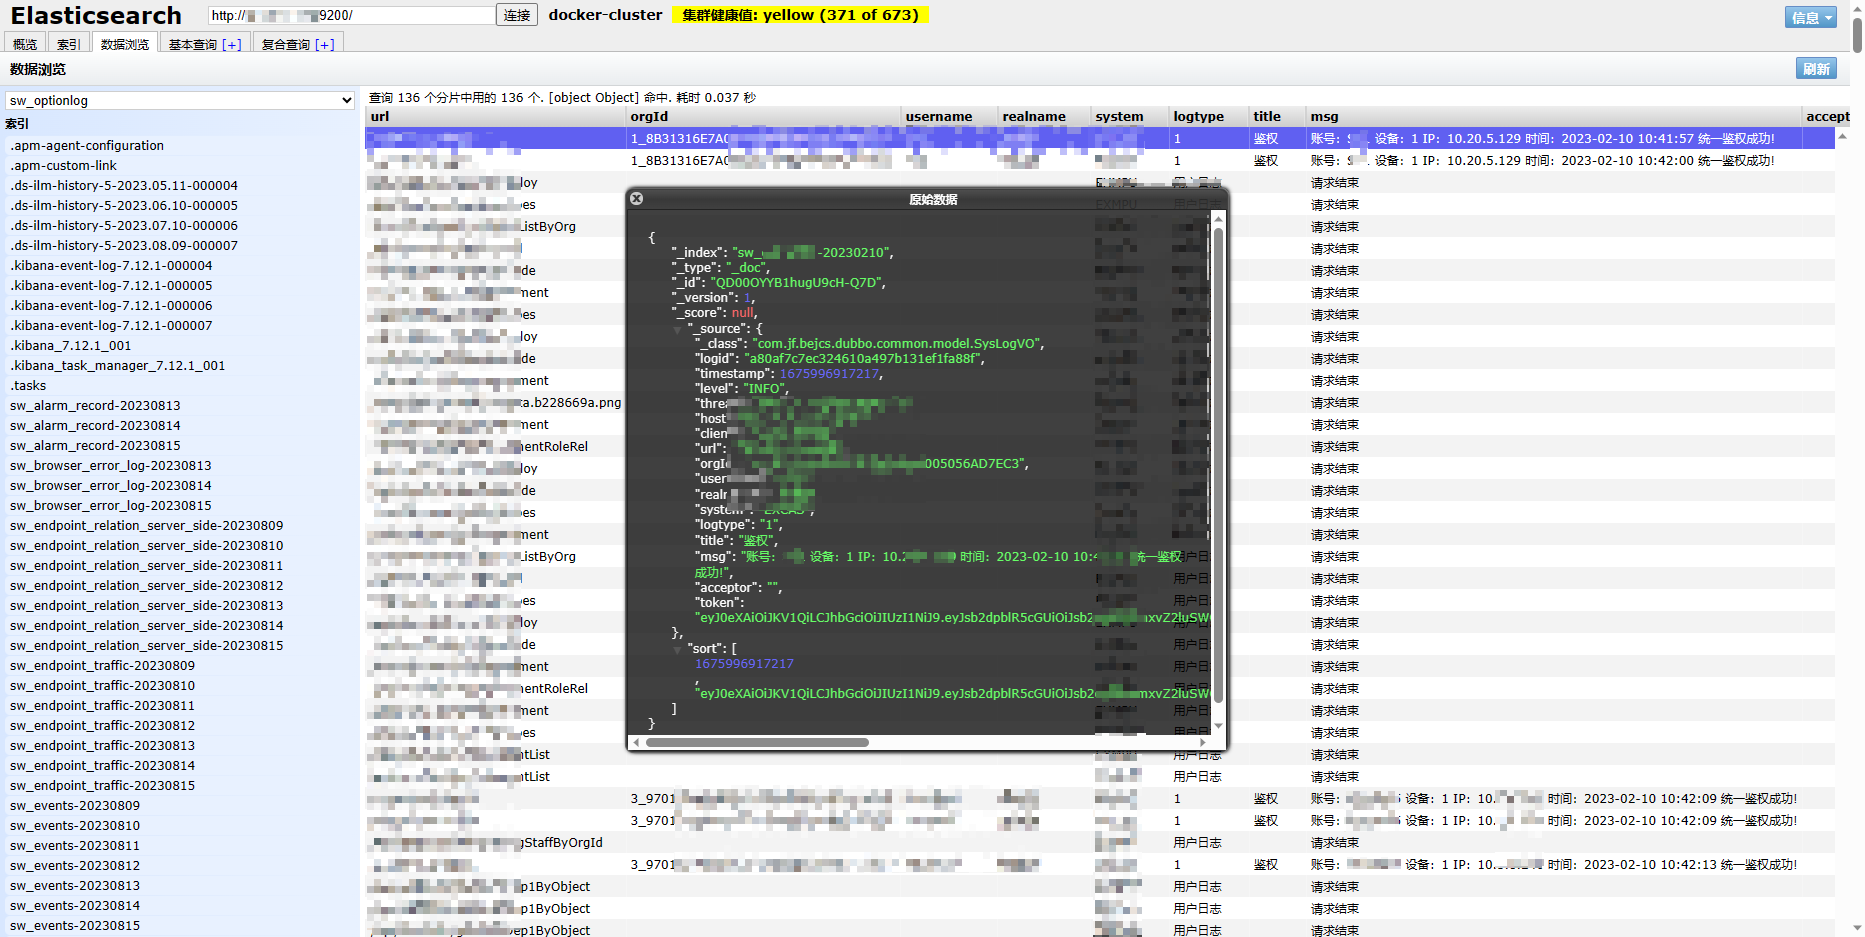Open the 复合查询 compound query tab
1865x937 pixels.
coord(297,42)
